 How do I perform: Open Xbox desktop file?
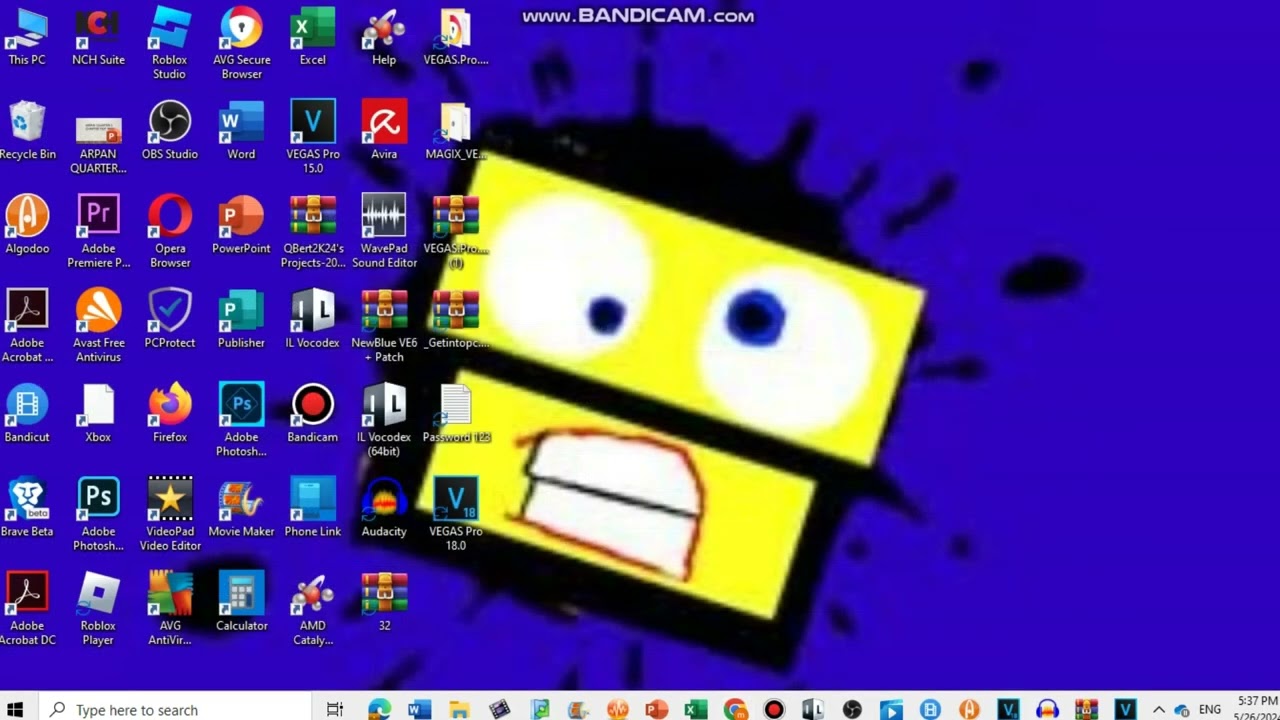pos(98,414)
